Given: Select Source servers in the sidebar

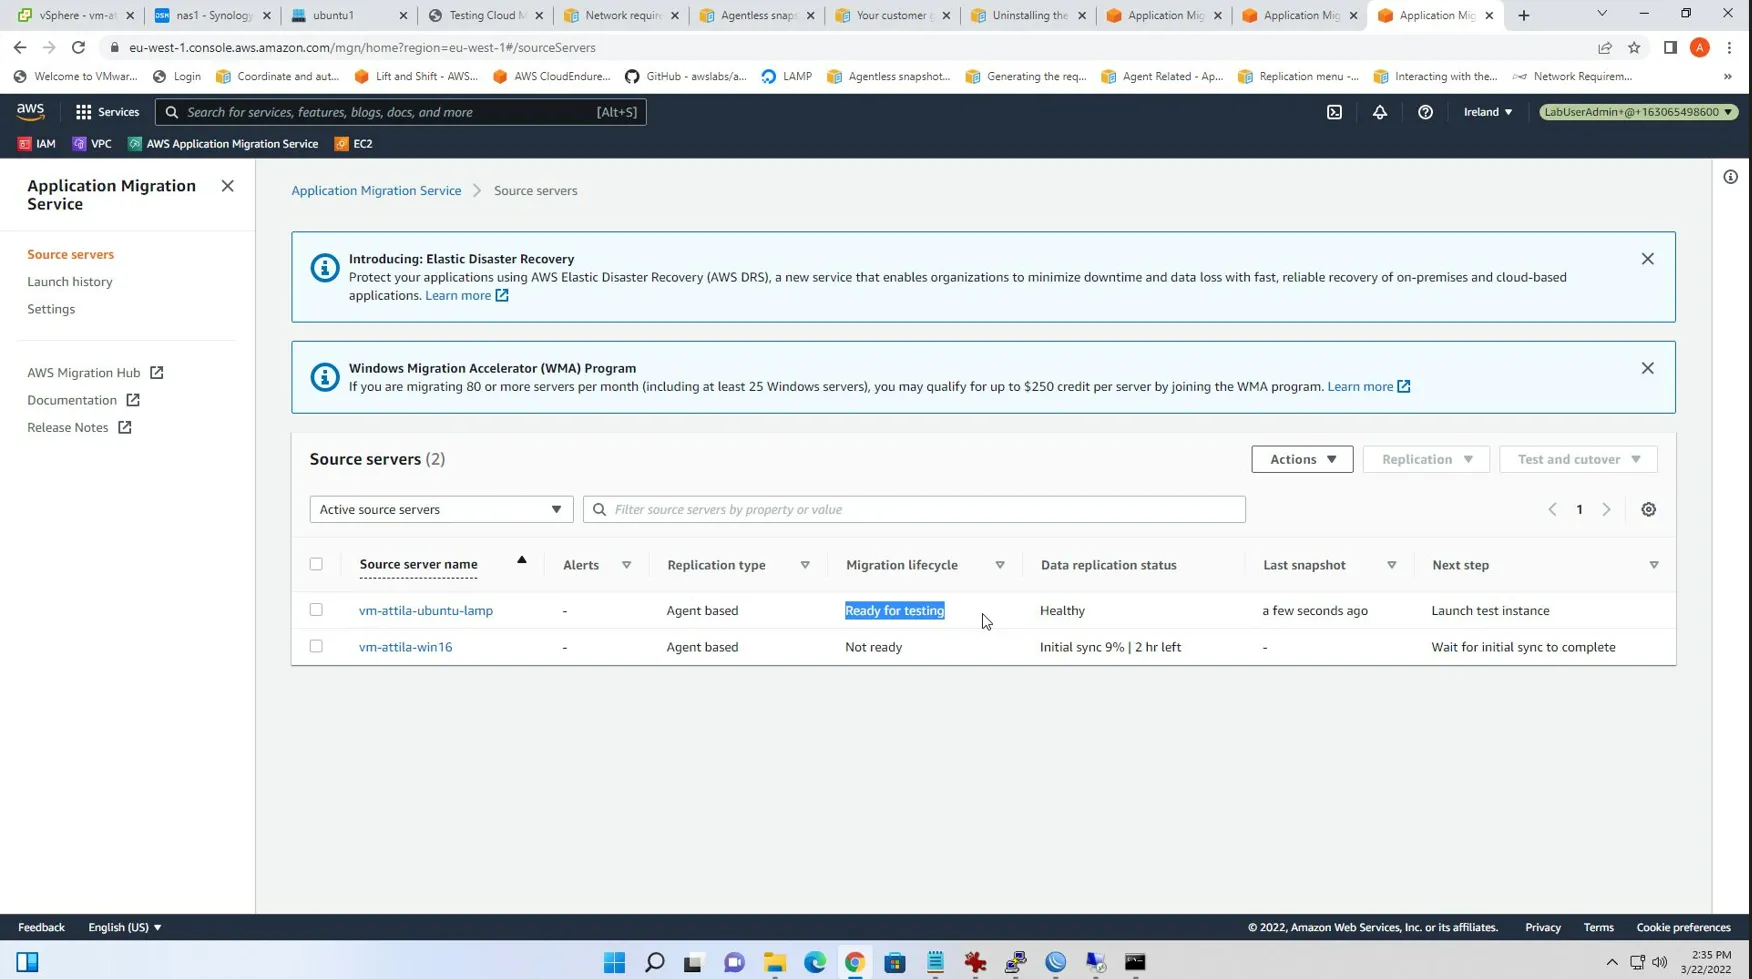Looking at the screenshot, I should click(70, 254).
